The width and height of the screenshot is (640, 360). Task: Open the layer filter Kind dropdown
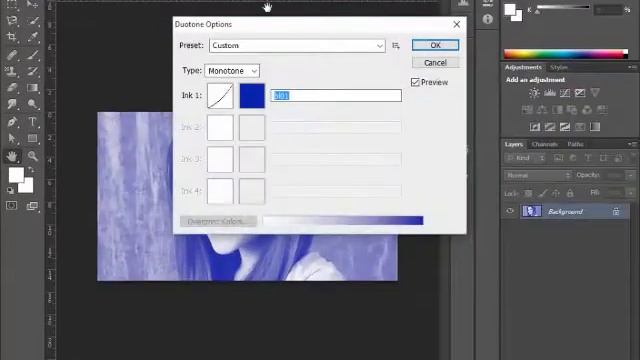pyautogui.click(x=526, y=158)
